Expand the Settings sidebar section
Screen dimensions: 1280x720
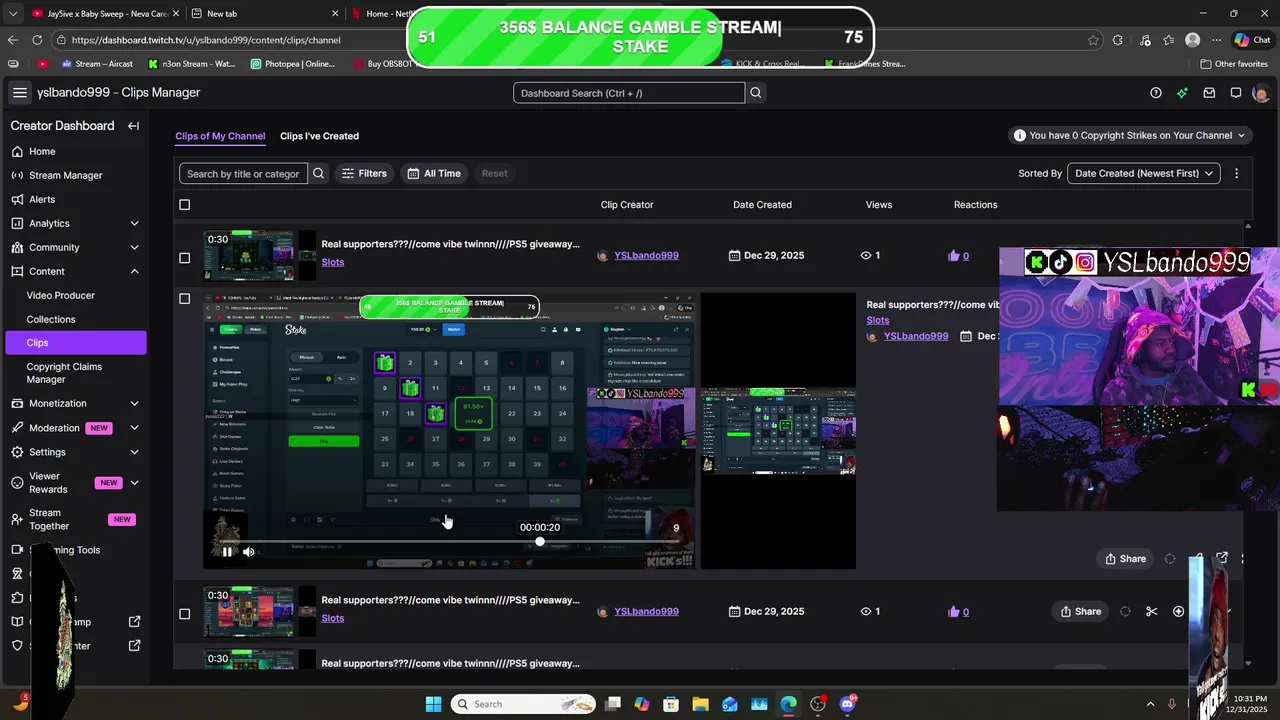tap(134, 452)
